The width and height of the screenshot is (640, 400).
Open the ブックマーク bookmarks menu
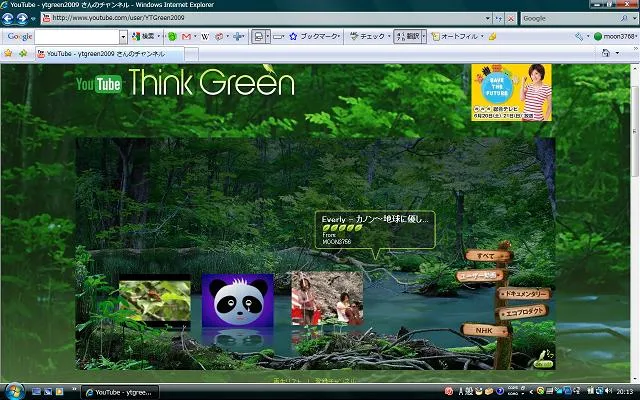(313, 36)
